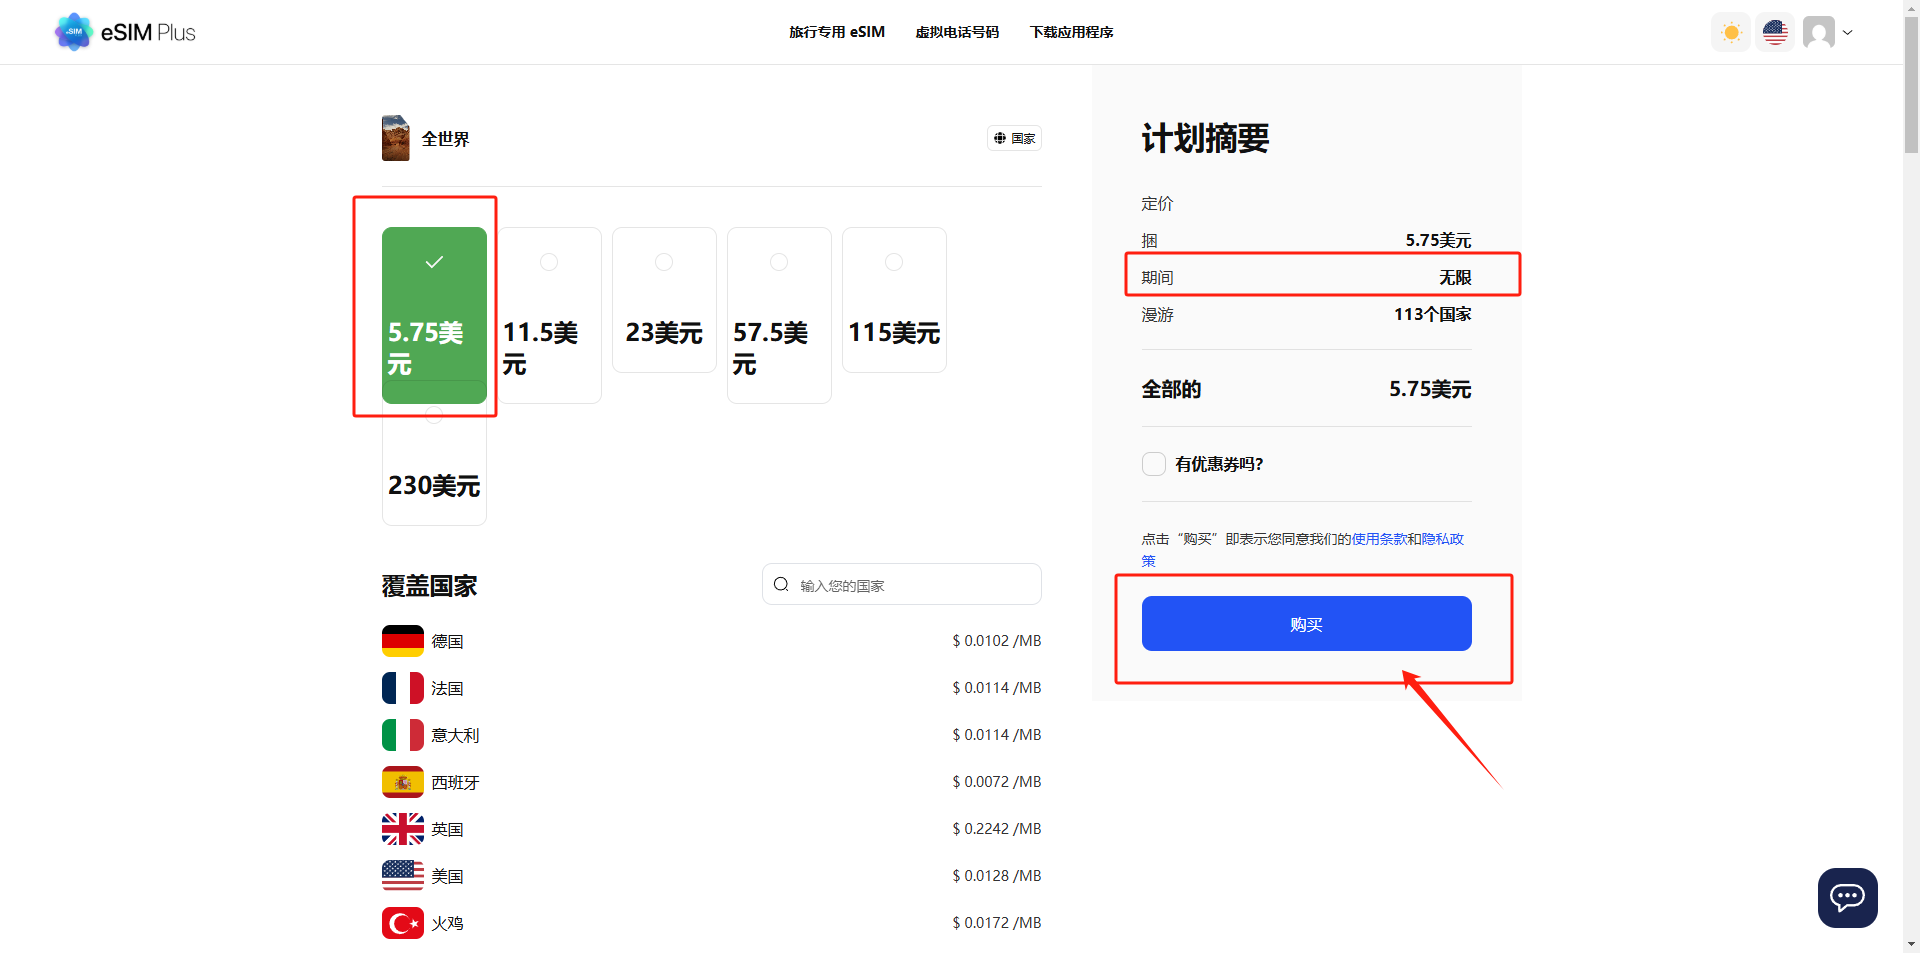
Task: Click the 输入您的国家 search field
Action: pos(901,584)
